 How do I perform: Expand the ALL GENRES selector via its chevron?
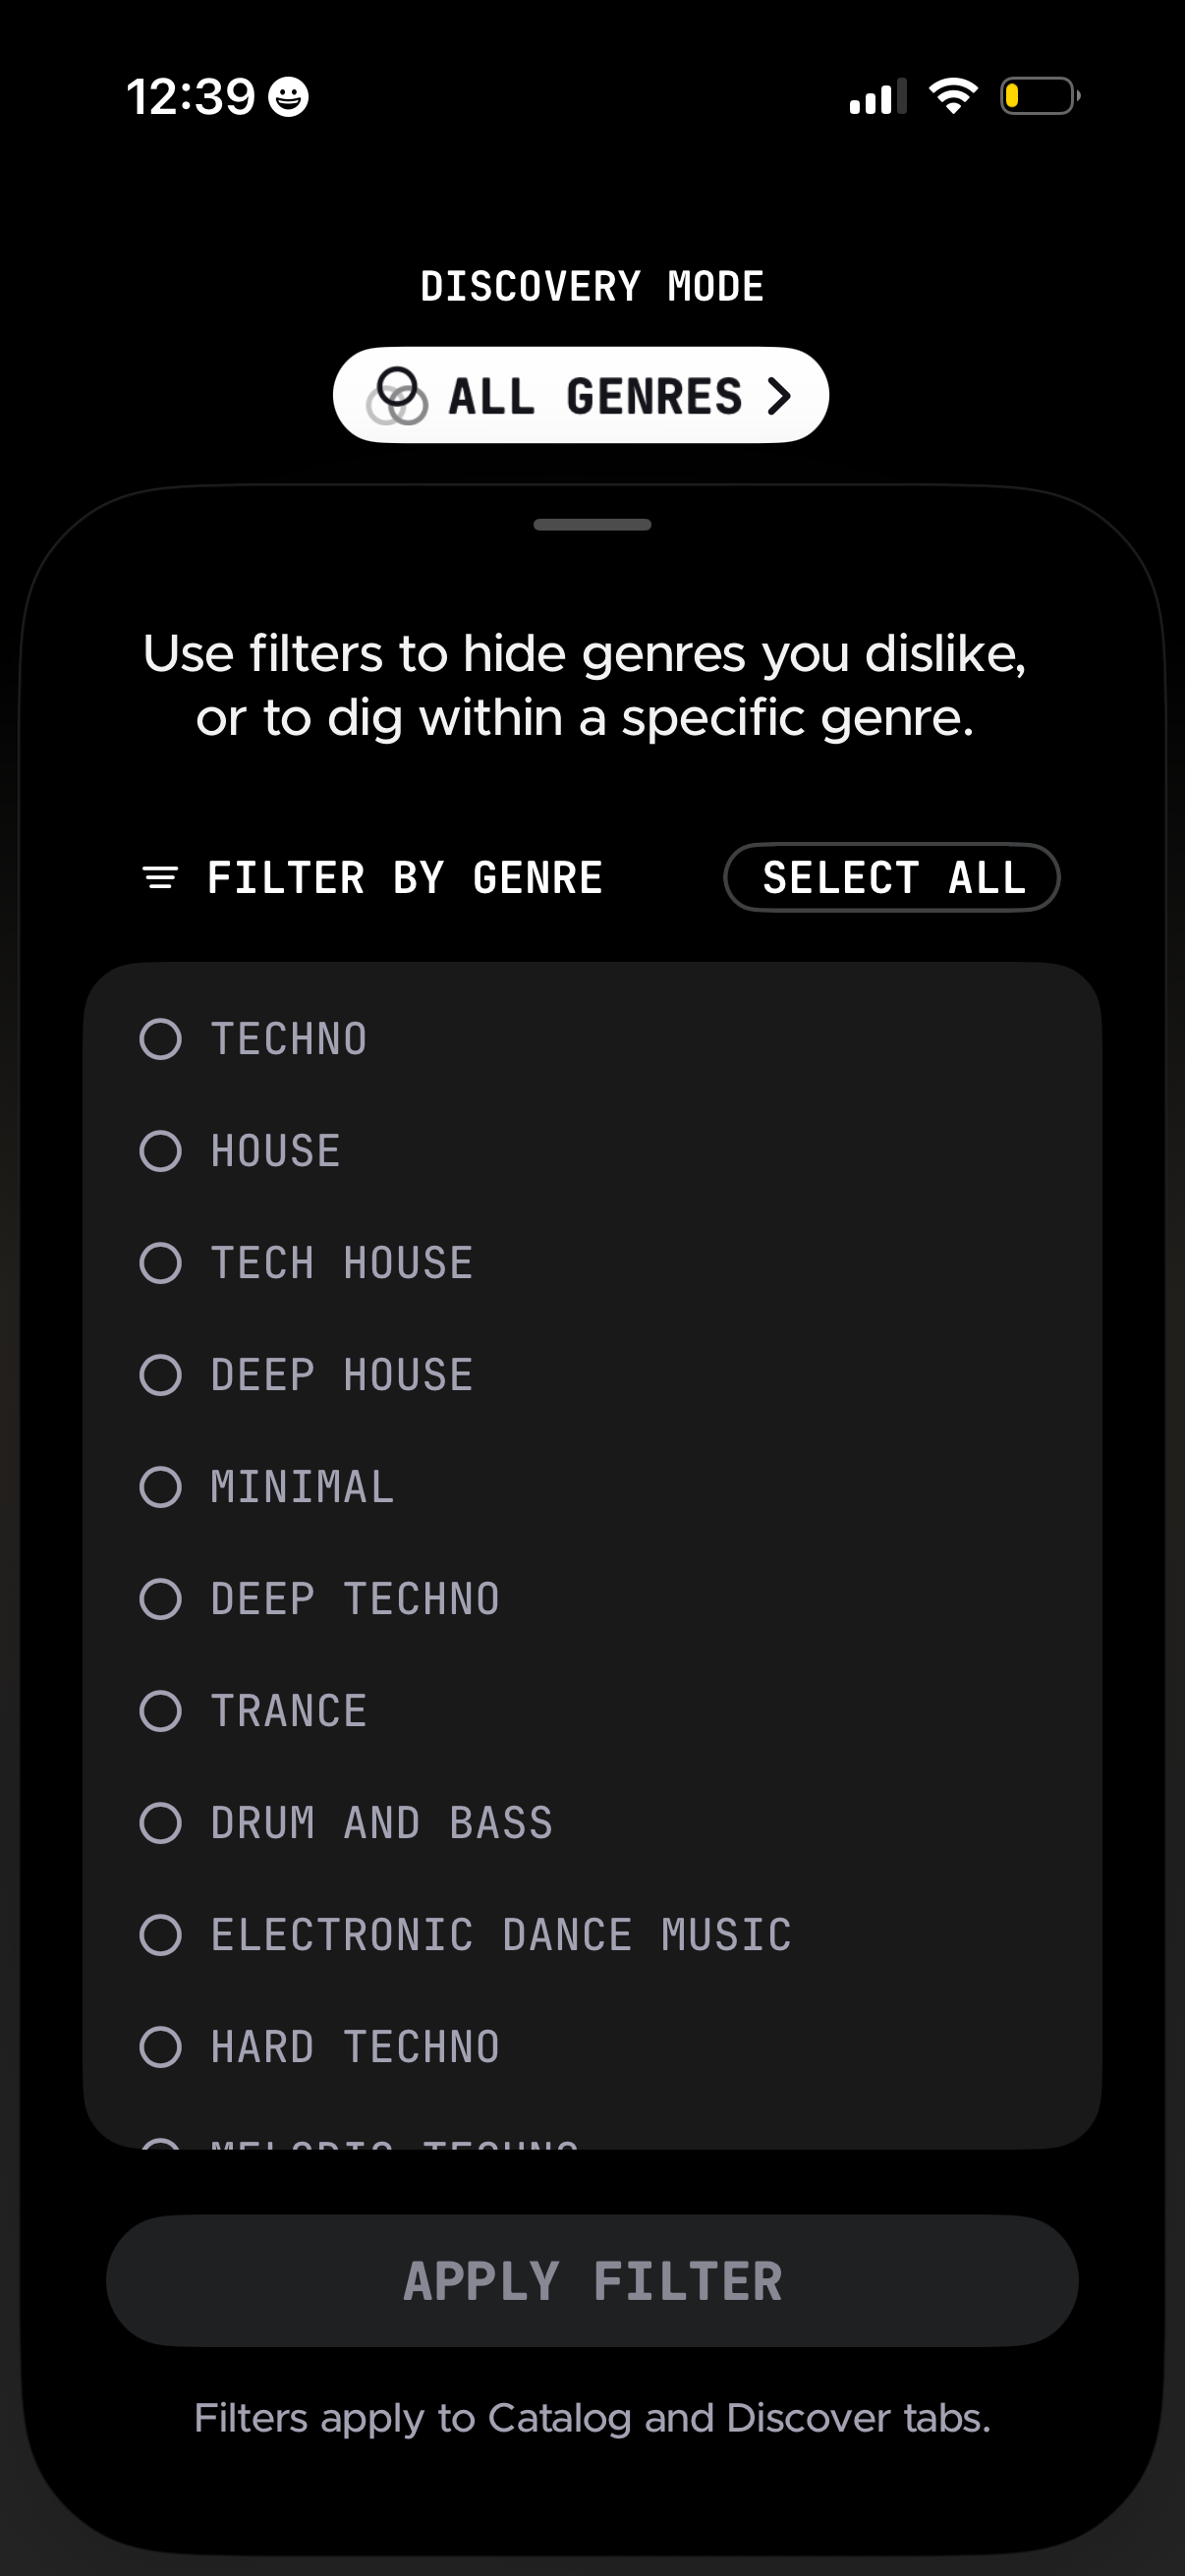click(777, 395)
